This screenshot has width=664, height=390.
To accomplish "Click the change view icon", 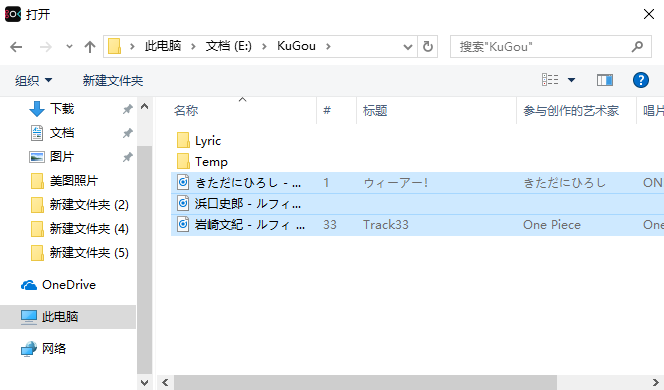I will pyautogui.click(x=550, y=80).
